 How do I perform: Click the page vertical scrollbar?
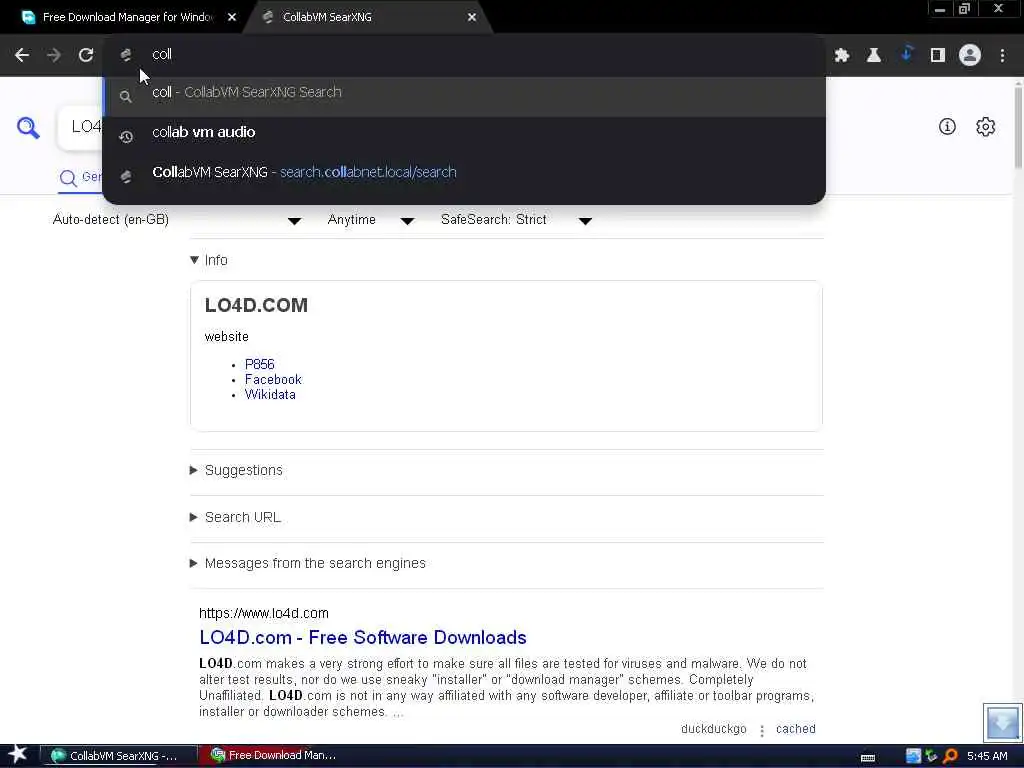click(1018, 126)
